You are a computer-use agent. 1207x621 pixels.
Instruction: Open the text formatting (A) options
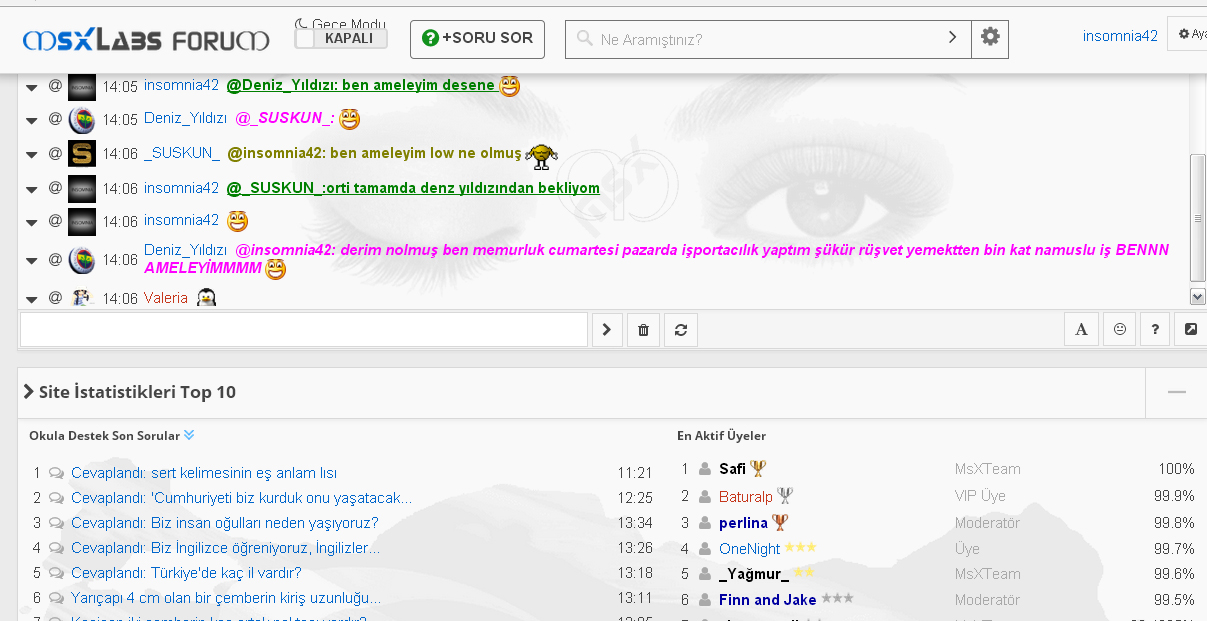[x=1081, y=330]
